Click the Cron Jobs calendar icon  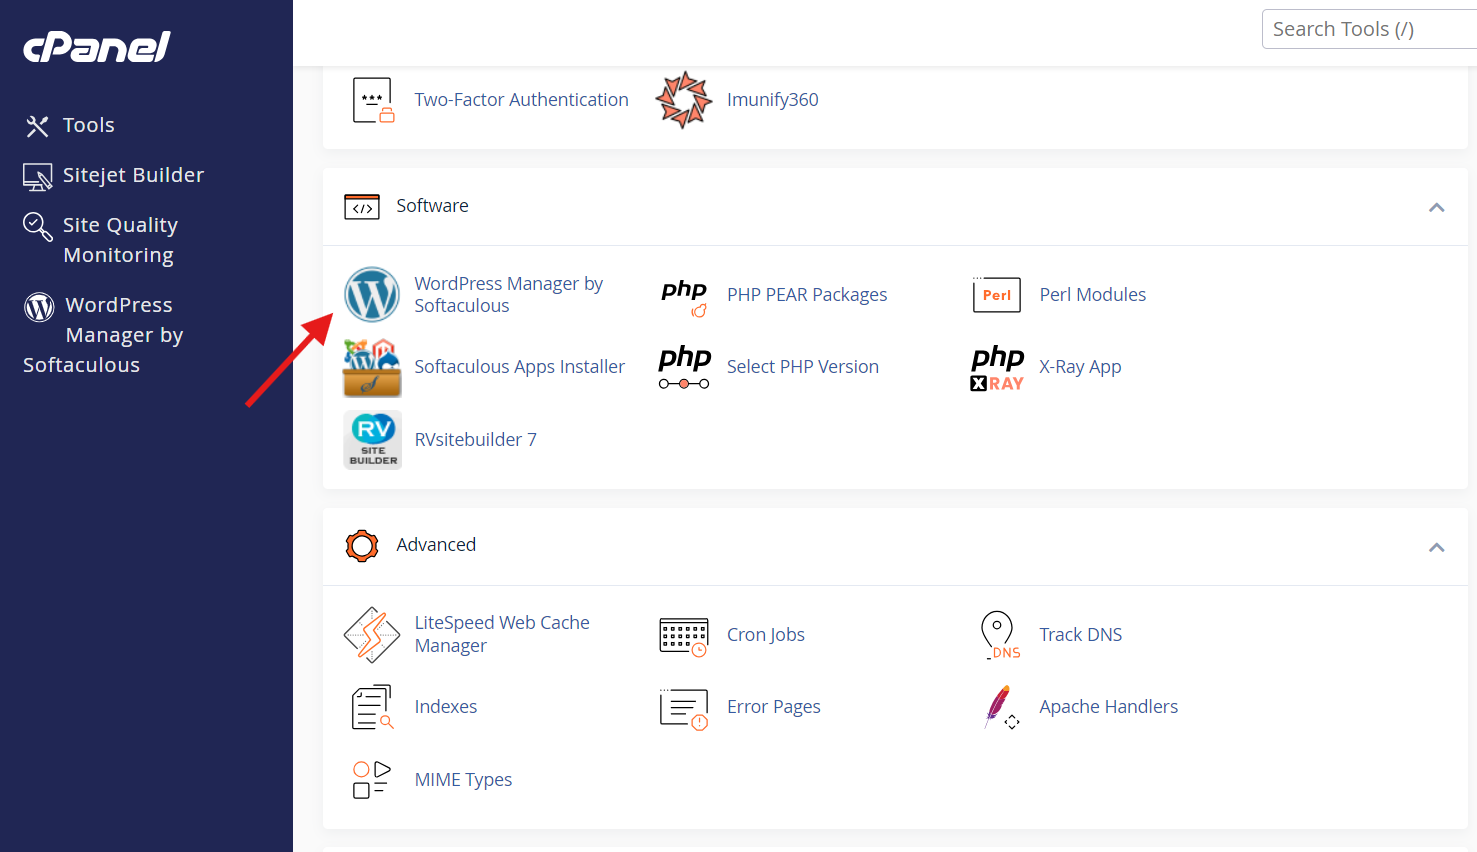(684, 636)
